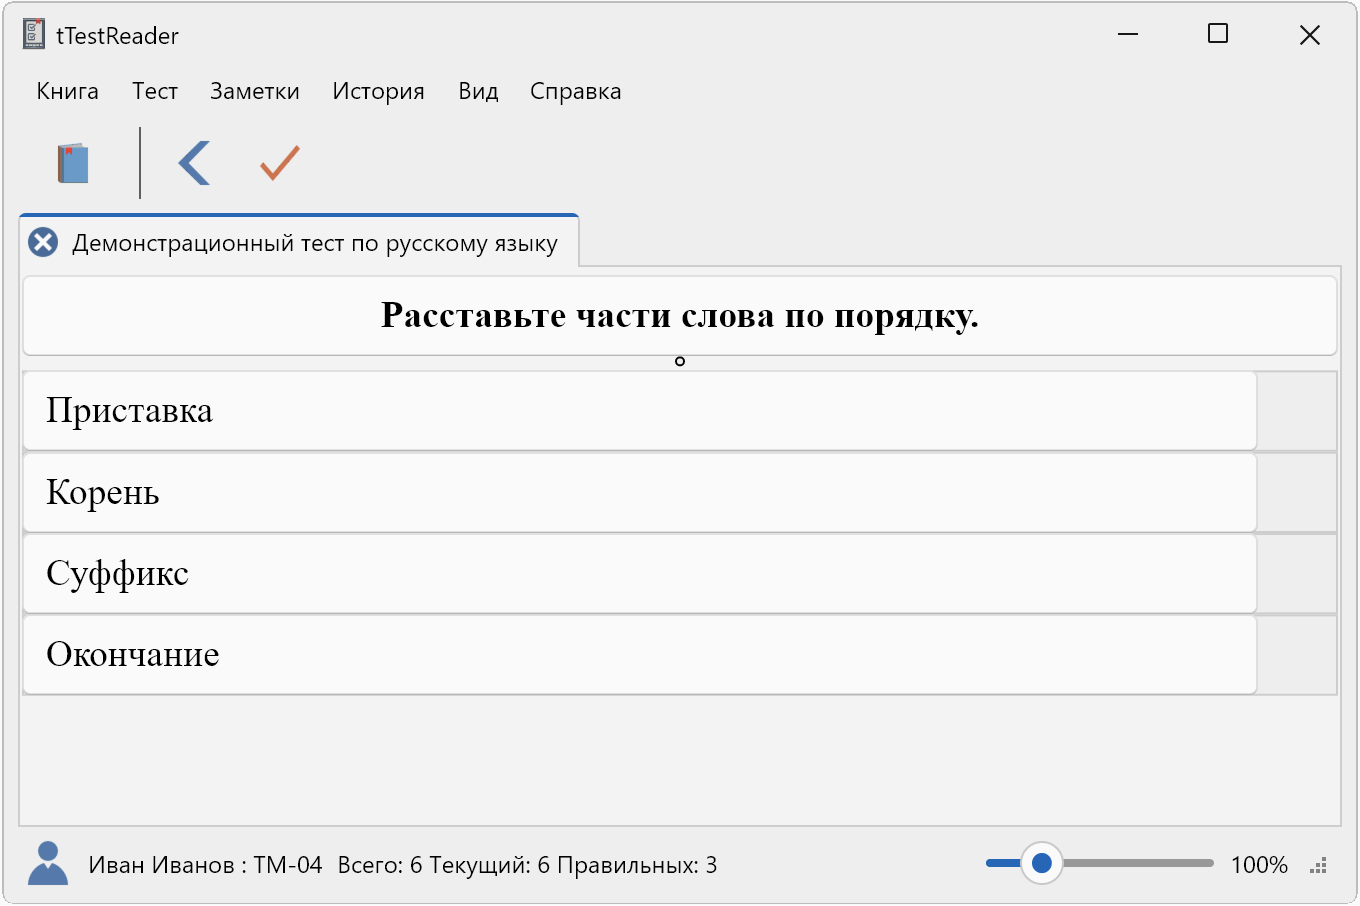This screenshot has height=906, width=1360.
Task: Click the zoom slider handle
Action: (1041, 863)
